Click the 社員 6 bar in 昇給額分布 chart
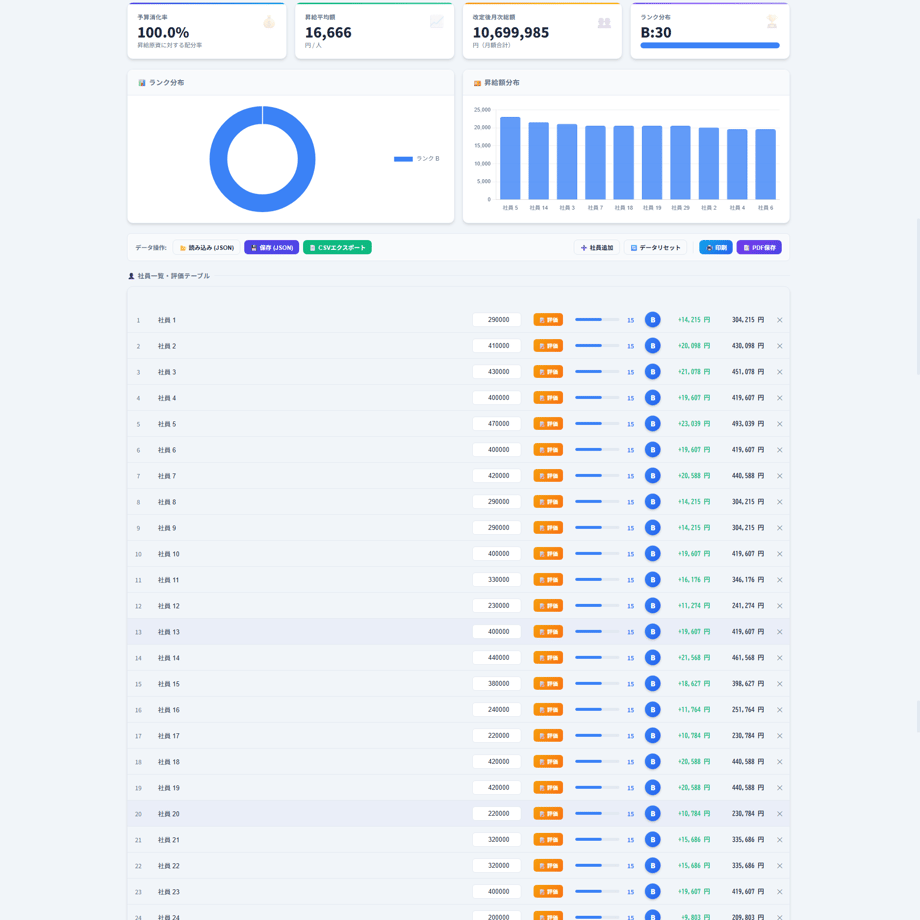 765,164
